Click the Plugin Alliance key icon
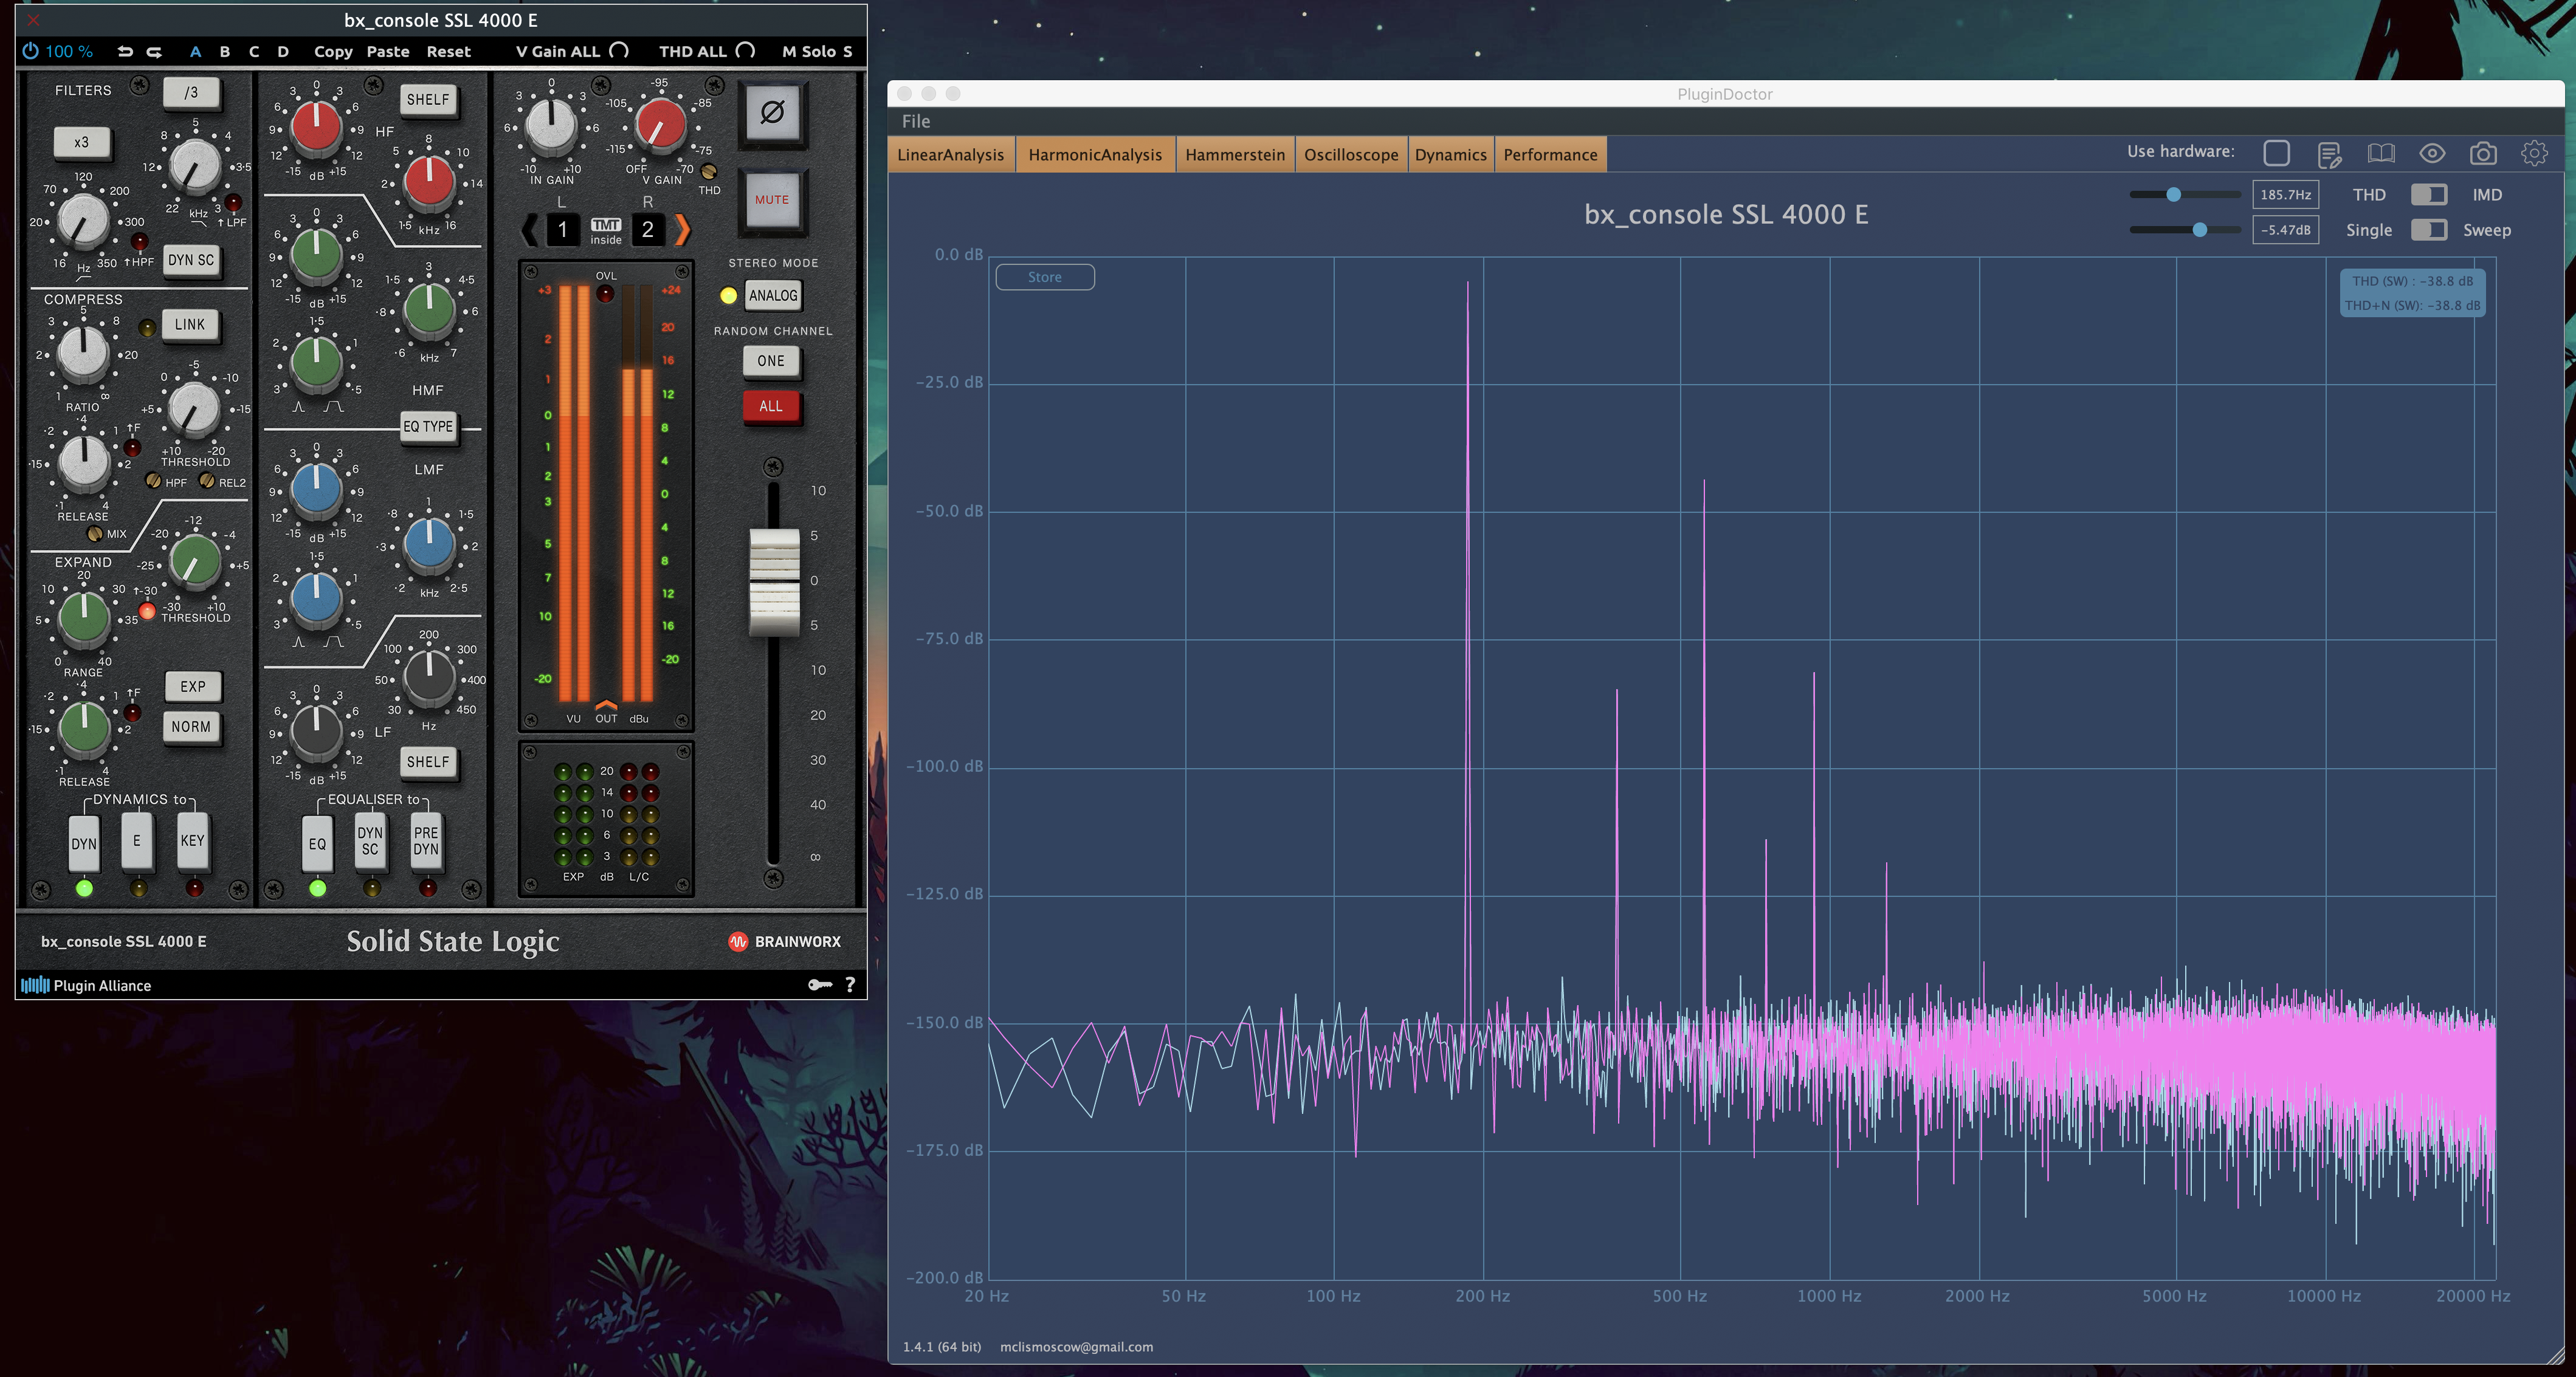The image size is (2576, 1377). coord(820,985)
